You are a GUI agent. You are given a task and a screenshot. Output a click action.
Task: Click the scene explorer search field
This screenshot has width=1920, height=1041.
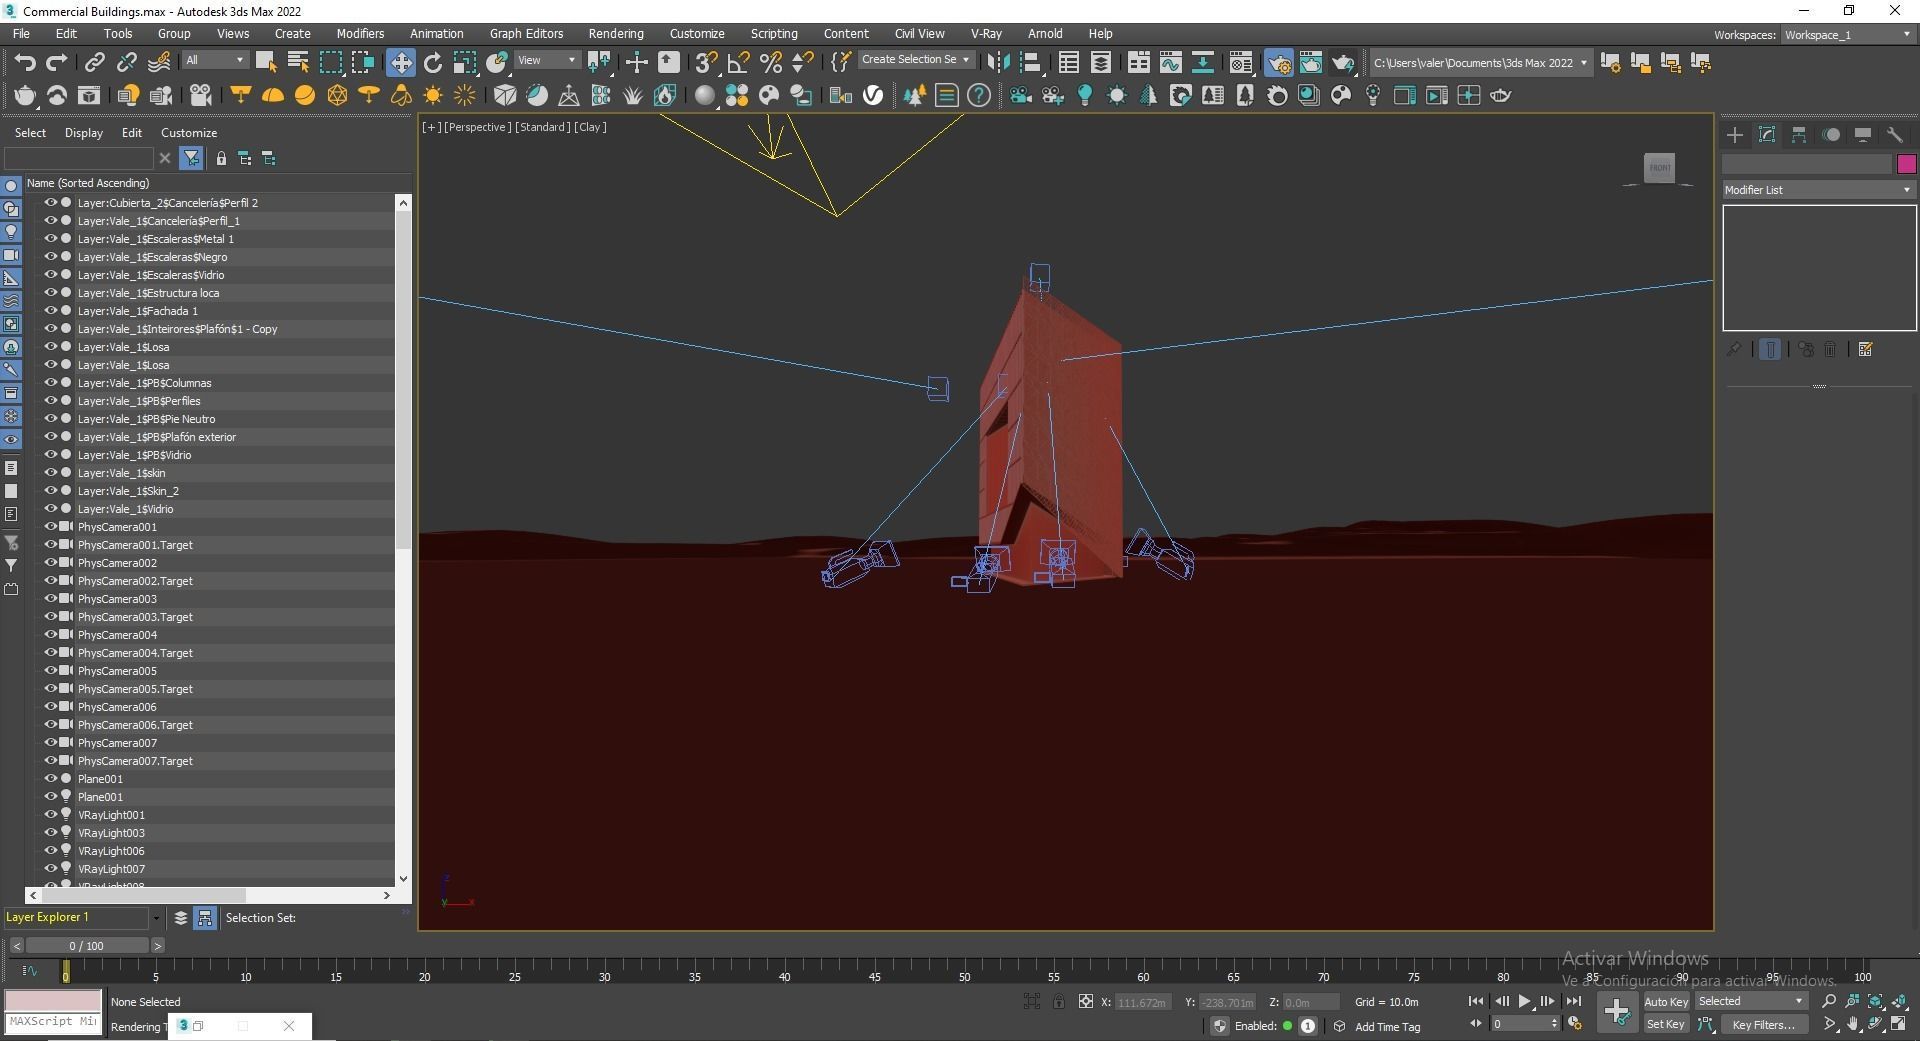79,158
